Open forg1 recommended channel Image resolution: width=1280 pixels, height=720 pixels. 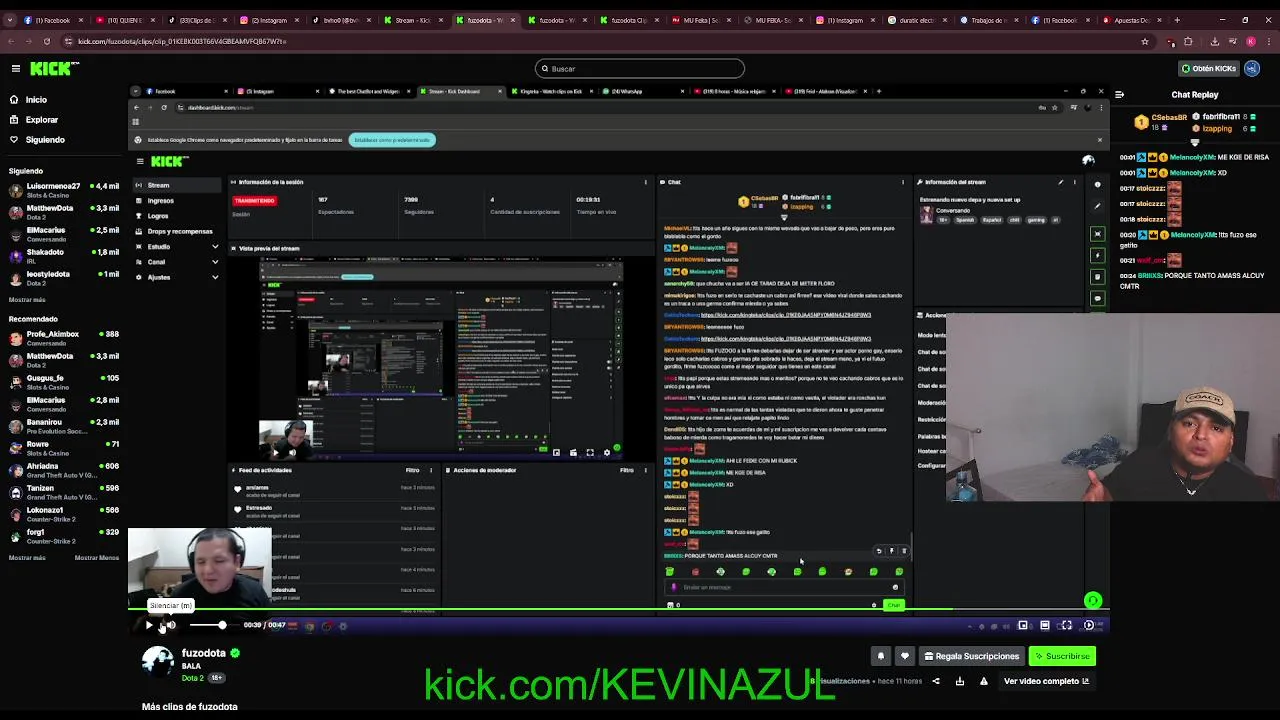coord(64,536)
